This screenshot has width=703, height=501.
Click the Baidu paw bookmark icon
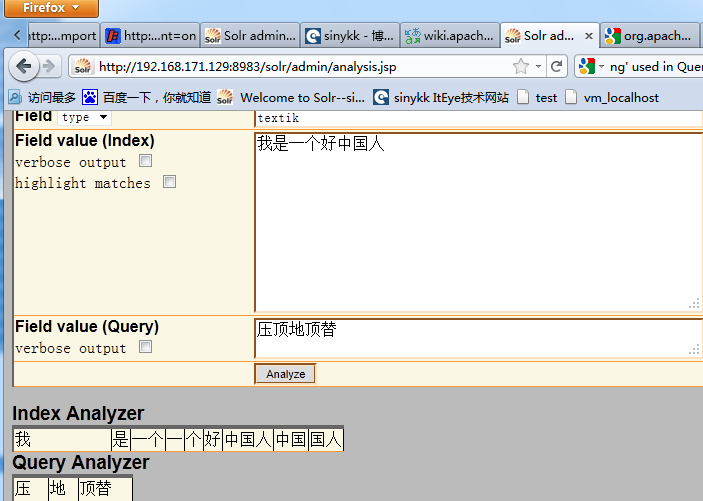(x=90, y=97)
